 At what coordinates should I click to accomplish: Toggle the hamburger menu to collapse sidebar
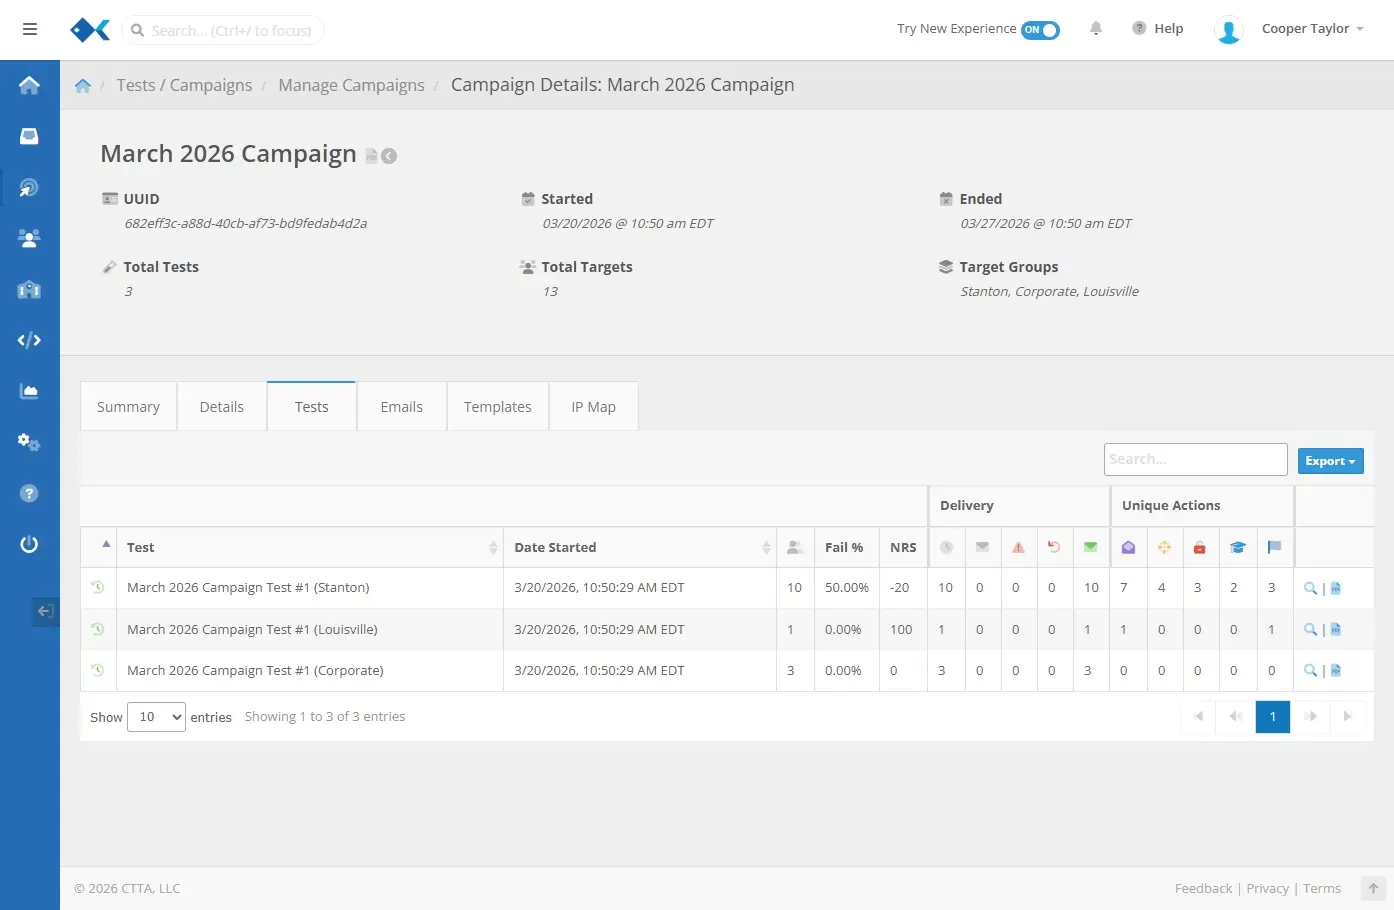(x=30, y=29)
